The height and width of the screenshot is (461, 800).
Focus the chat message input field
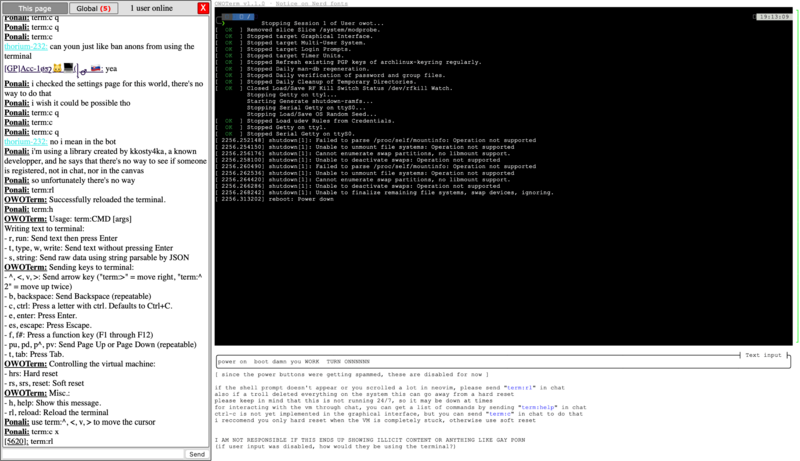tap(94, 453)
